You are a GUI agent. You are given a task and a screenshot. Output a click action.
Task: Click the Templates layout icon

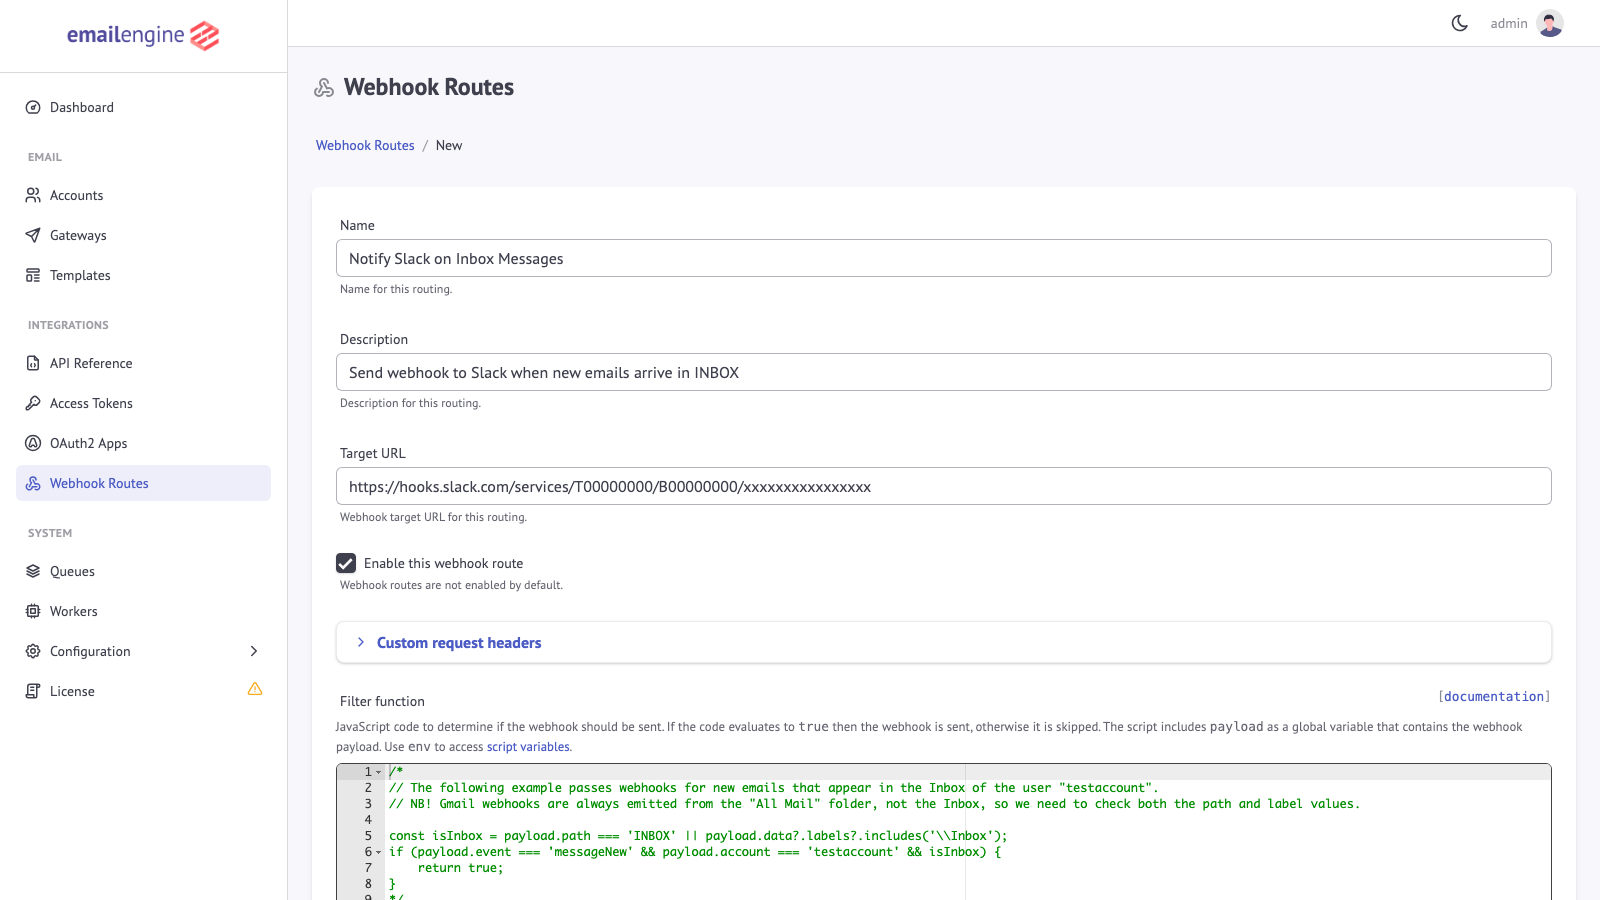tap(33, 275)
